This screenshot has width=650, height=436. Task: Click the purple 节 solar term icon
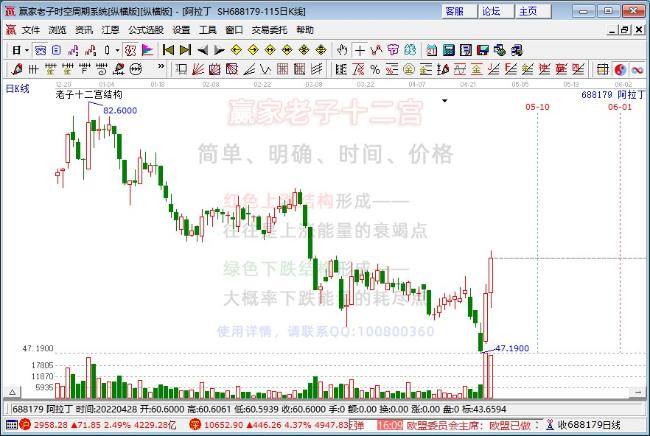pyautogui.click(x=393, y=50)
